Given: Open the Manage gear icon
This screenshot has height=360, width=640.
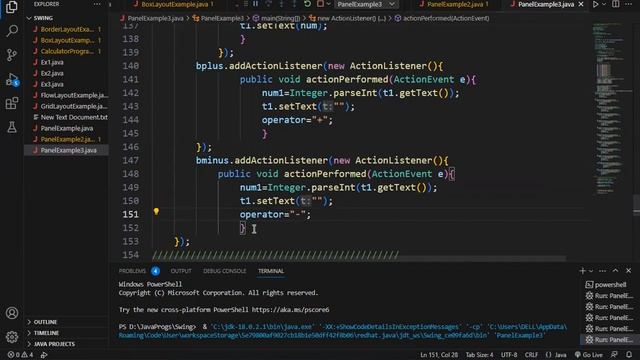Looking at the screenshot, I should point(12,337).
